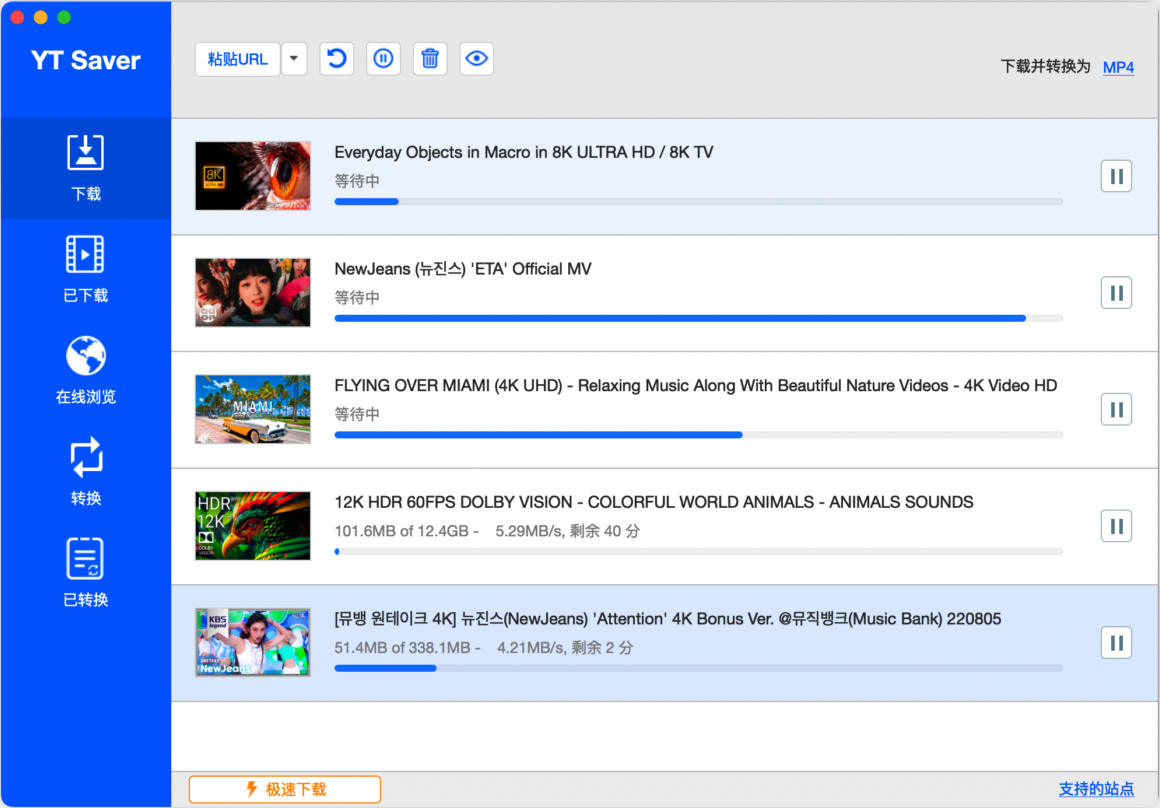The image size is (1160, 808).
Task: Close the window with red button
Action: [x=18, y=17]
